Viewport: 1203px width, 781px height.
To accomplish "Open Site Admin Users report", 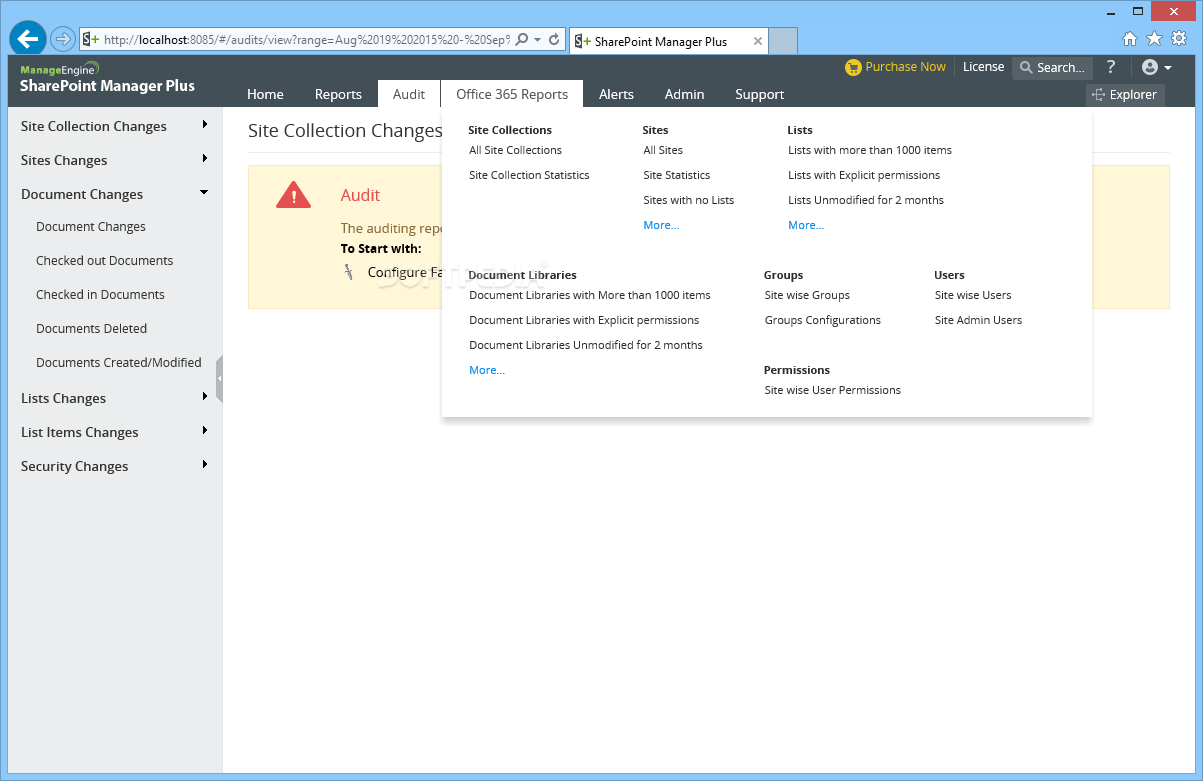I will 978,320.
